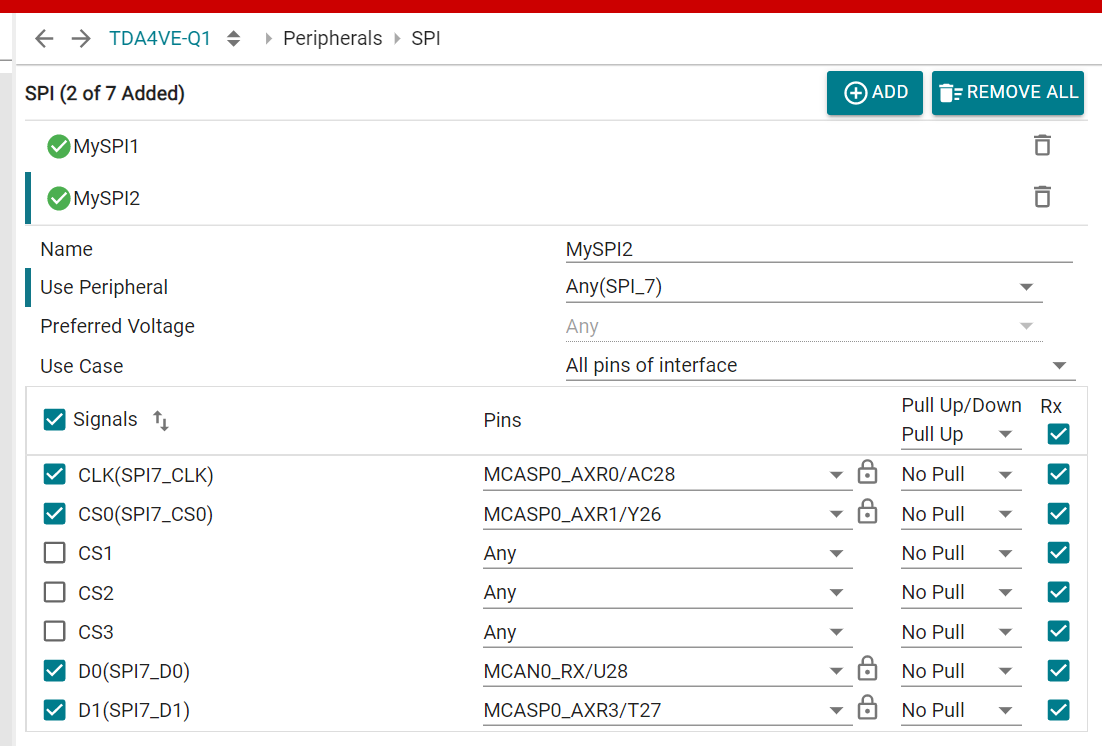Enable the CS2 signal checkbox
Image resolution: width=1102 pixels, height=746 pixels.
[54, 593]
